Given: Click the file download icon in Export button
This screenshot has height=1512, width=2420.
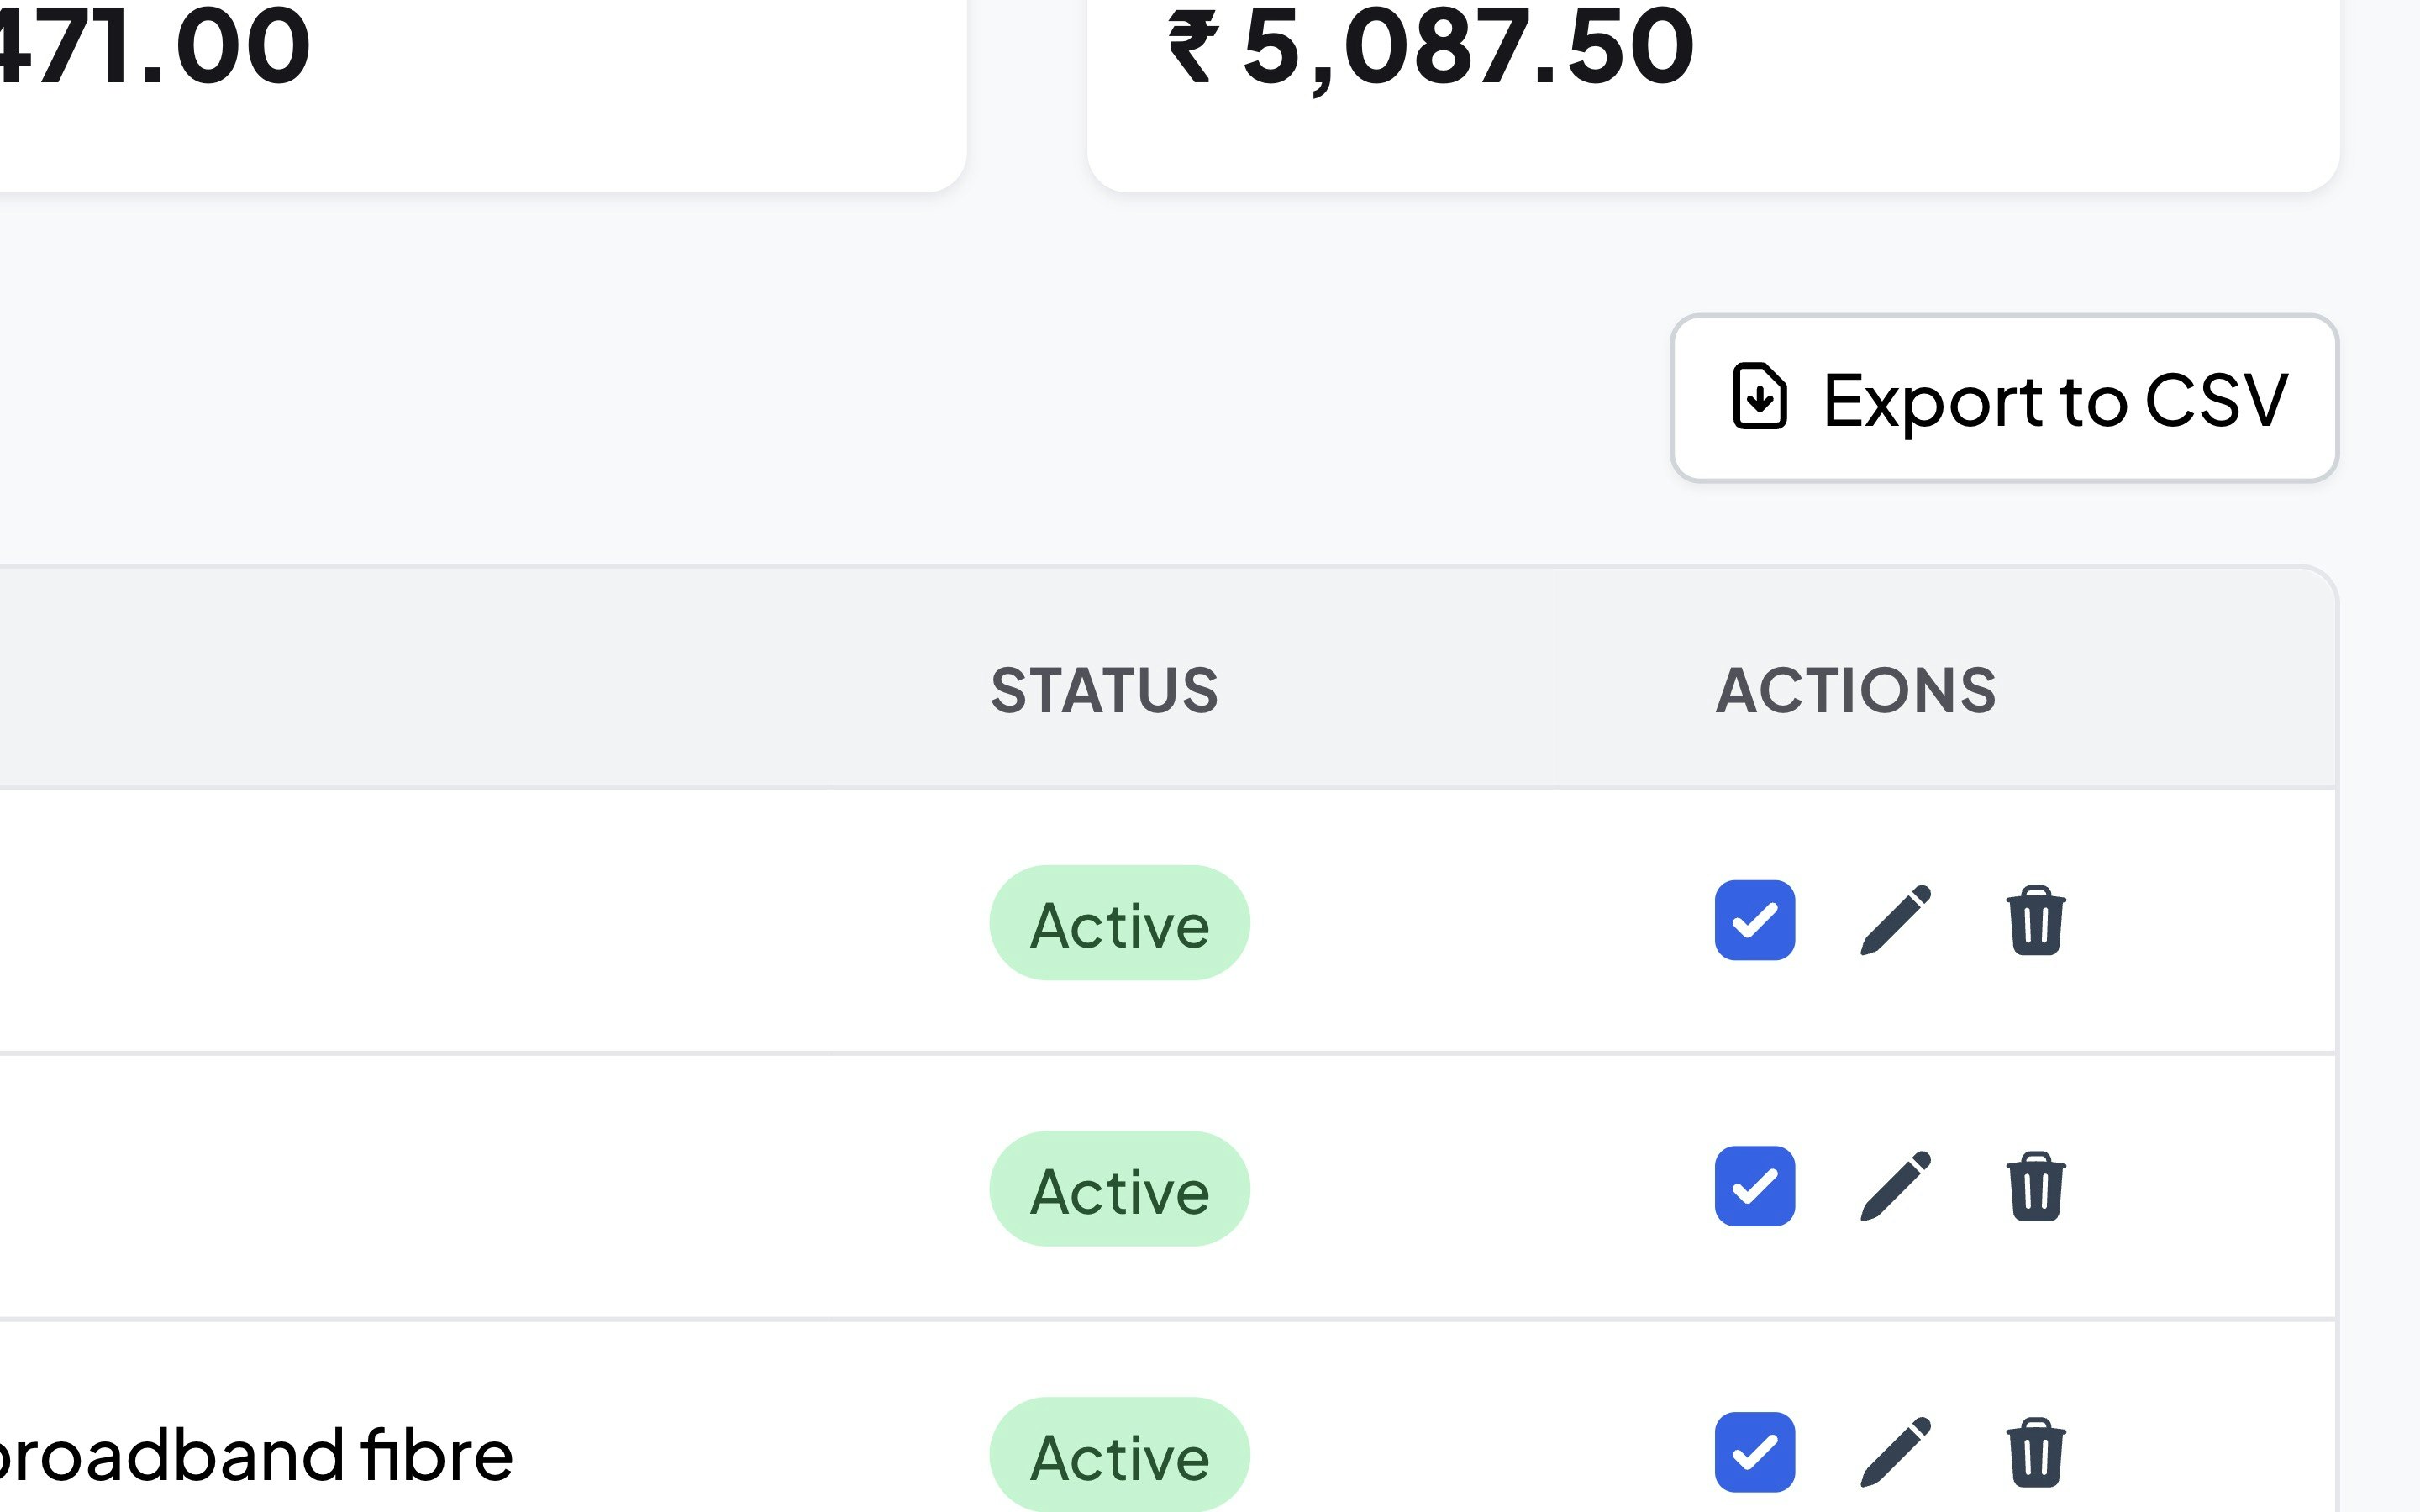Looking at the screenshot, I should 1759,397.
